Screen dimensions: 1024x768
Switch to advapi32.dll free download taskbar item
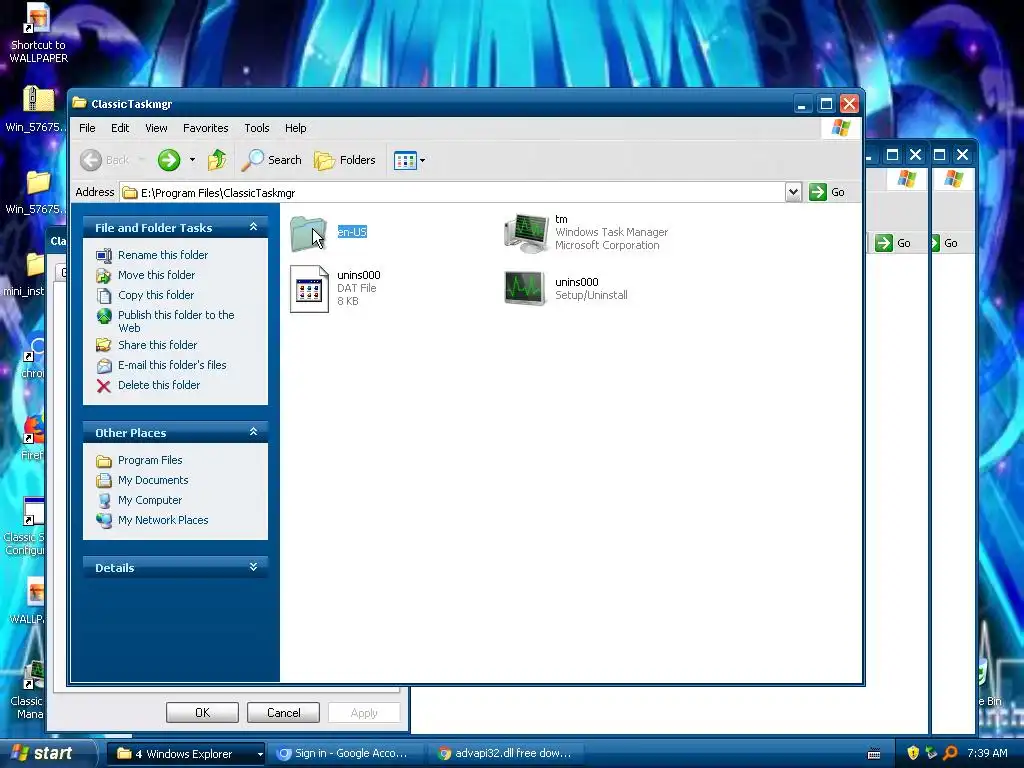tap(505, 754)
